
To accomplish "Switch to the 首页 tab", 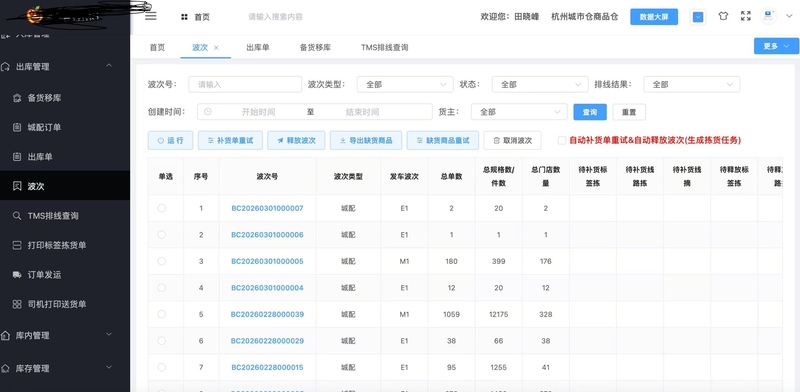I will coord(157,47).
